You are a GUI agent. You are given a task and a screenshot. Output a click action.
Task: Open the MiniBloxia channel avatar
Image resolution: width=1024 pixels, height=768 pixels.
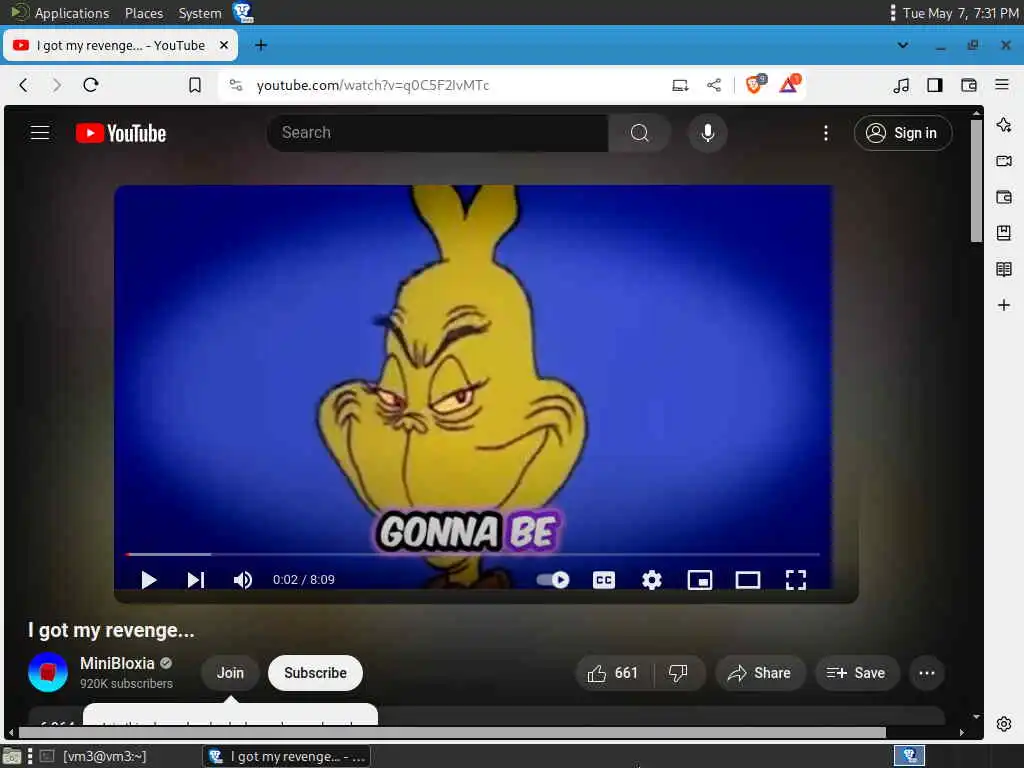click(x=48, y=672)
